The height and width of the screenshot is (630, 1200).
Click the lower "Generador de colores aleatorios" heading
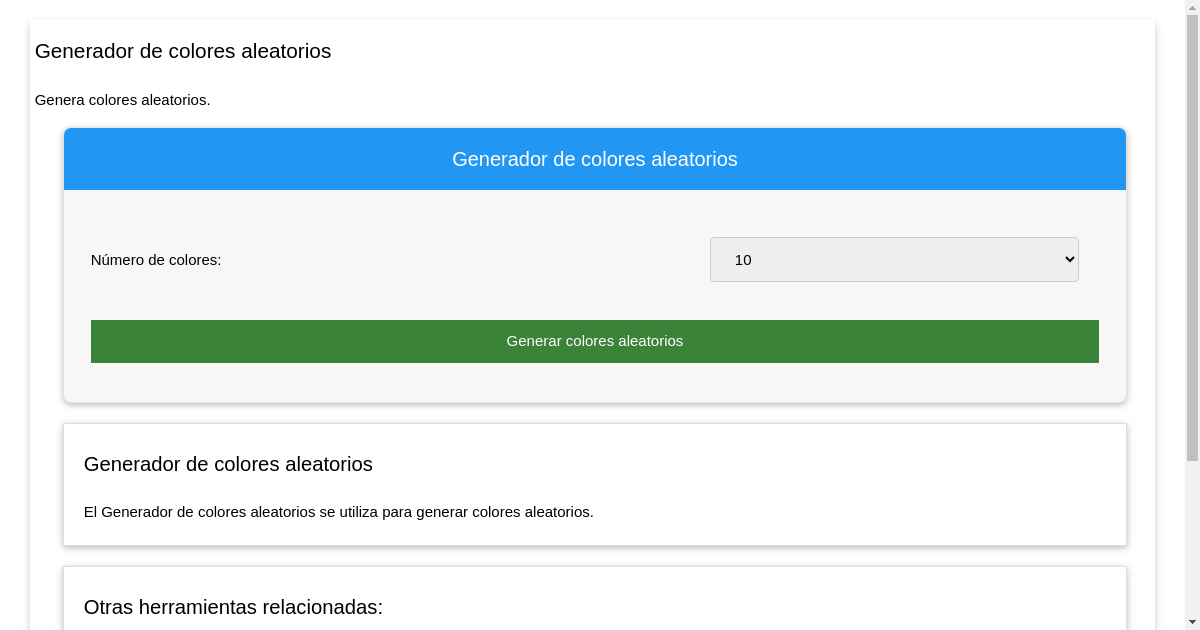[228, 464]
